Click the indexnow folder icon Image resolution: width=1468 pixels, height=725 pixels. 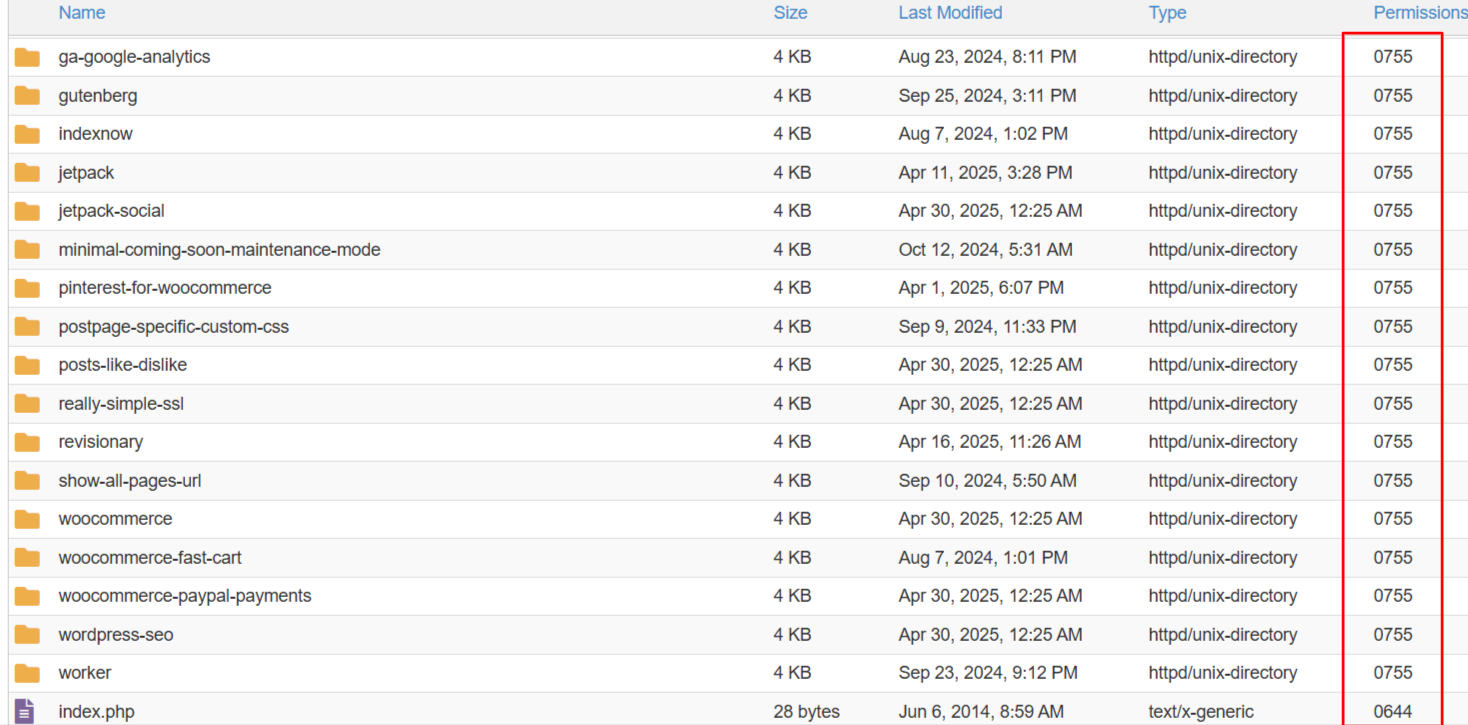click(x=27, y=134)
